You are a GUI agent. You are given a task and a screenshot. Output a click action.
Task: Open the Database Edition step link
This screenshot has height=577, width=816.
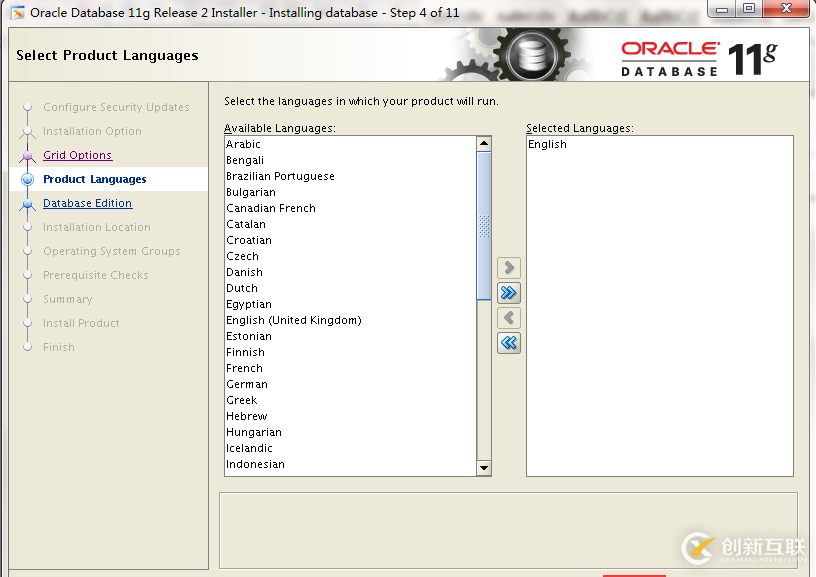point(87,203)
